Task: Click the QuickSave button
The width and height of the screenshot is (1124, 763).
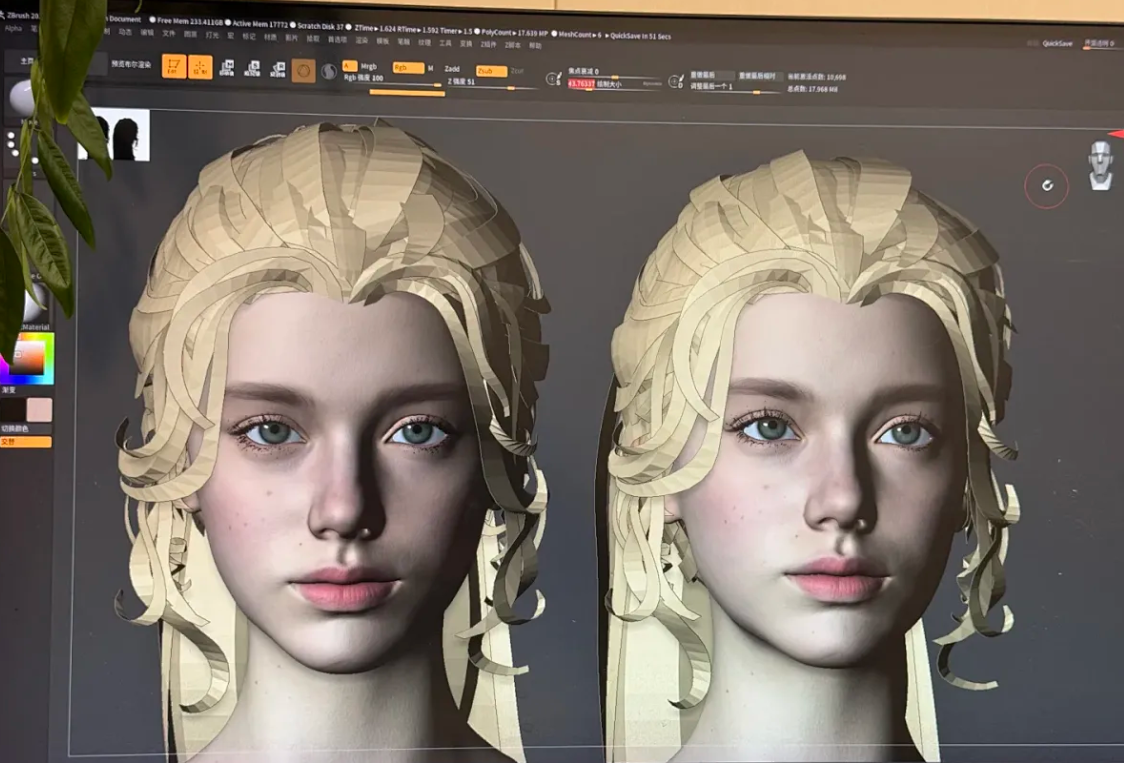Action: (x=1057, y=44)
